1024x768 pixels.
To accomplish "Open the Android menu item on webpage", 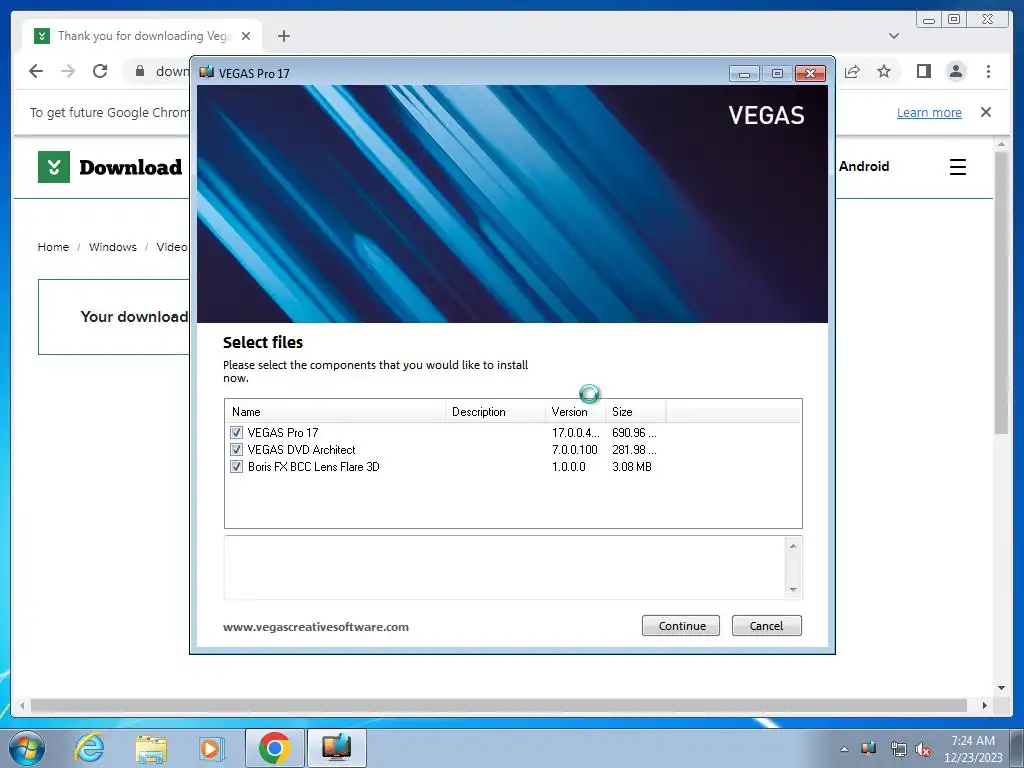I will click(x=864, y=167).
